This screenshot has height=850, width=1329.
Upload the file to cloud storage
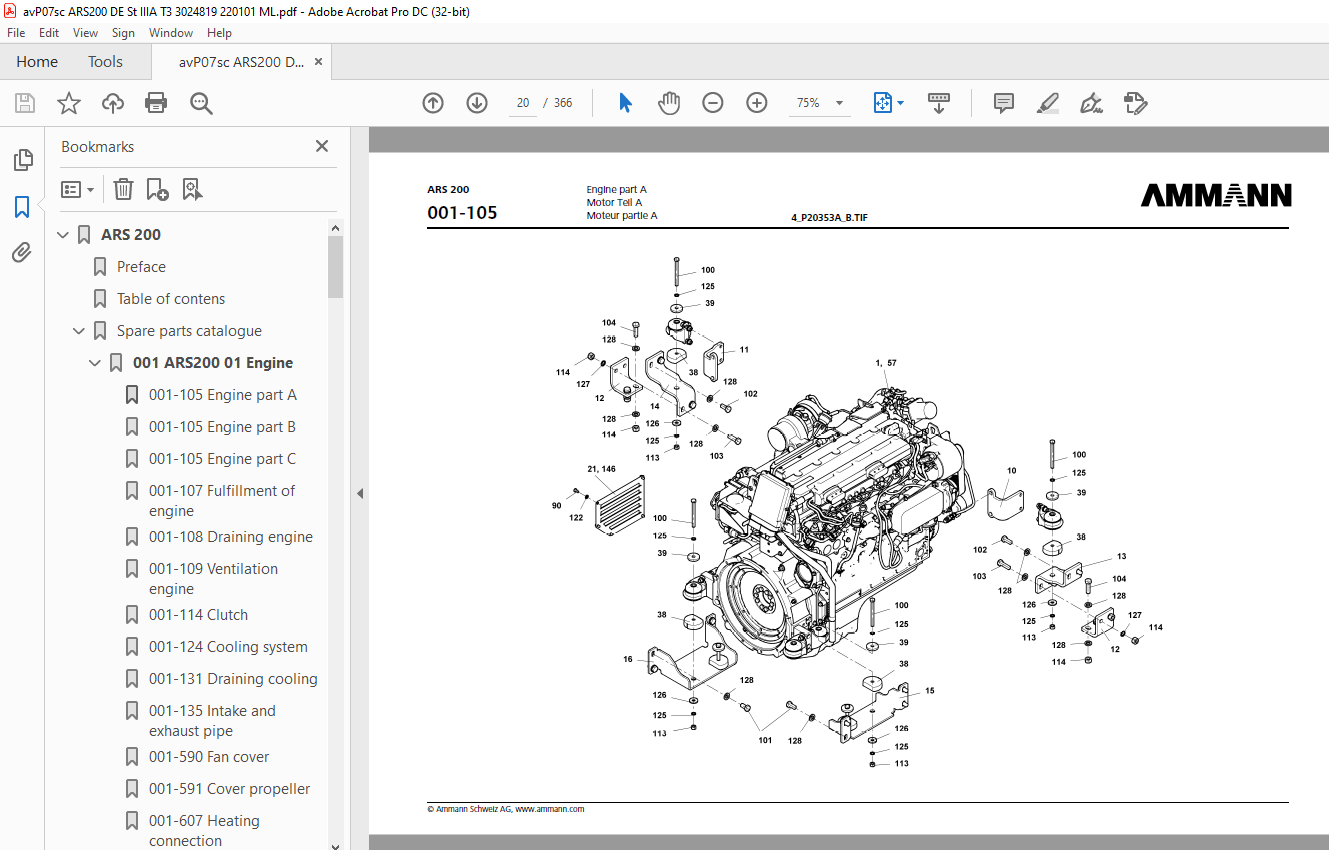pos(113,103)
